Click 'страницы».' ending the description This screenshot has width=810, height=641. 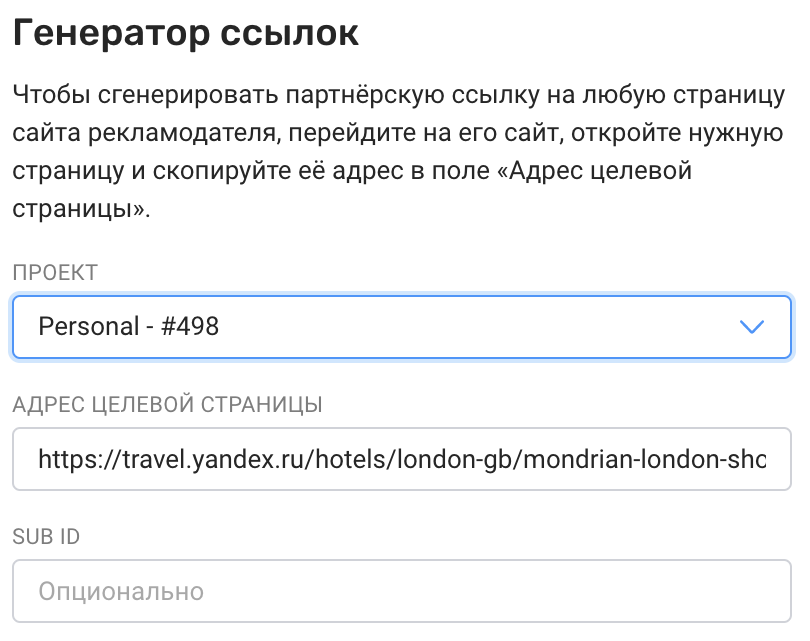tap(81, 211)
